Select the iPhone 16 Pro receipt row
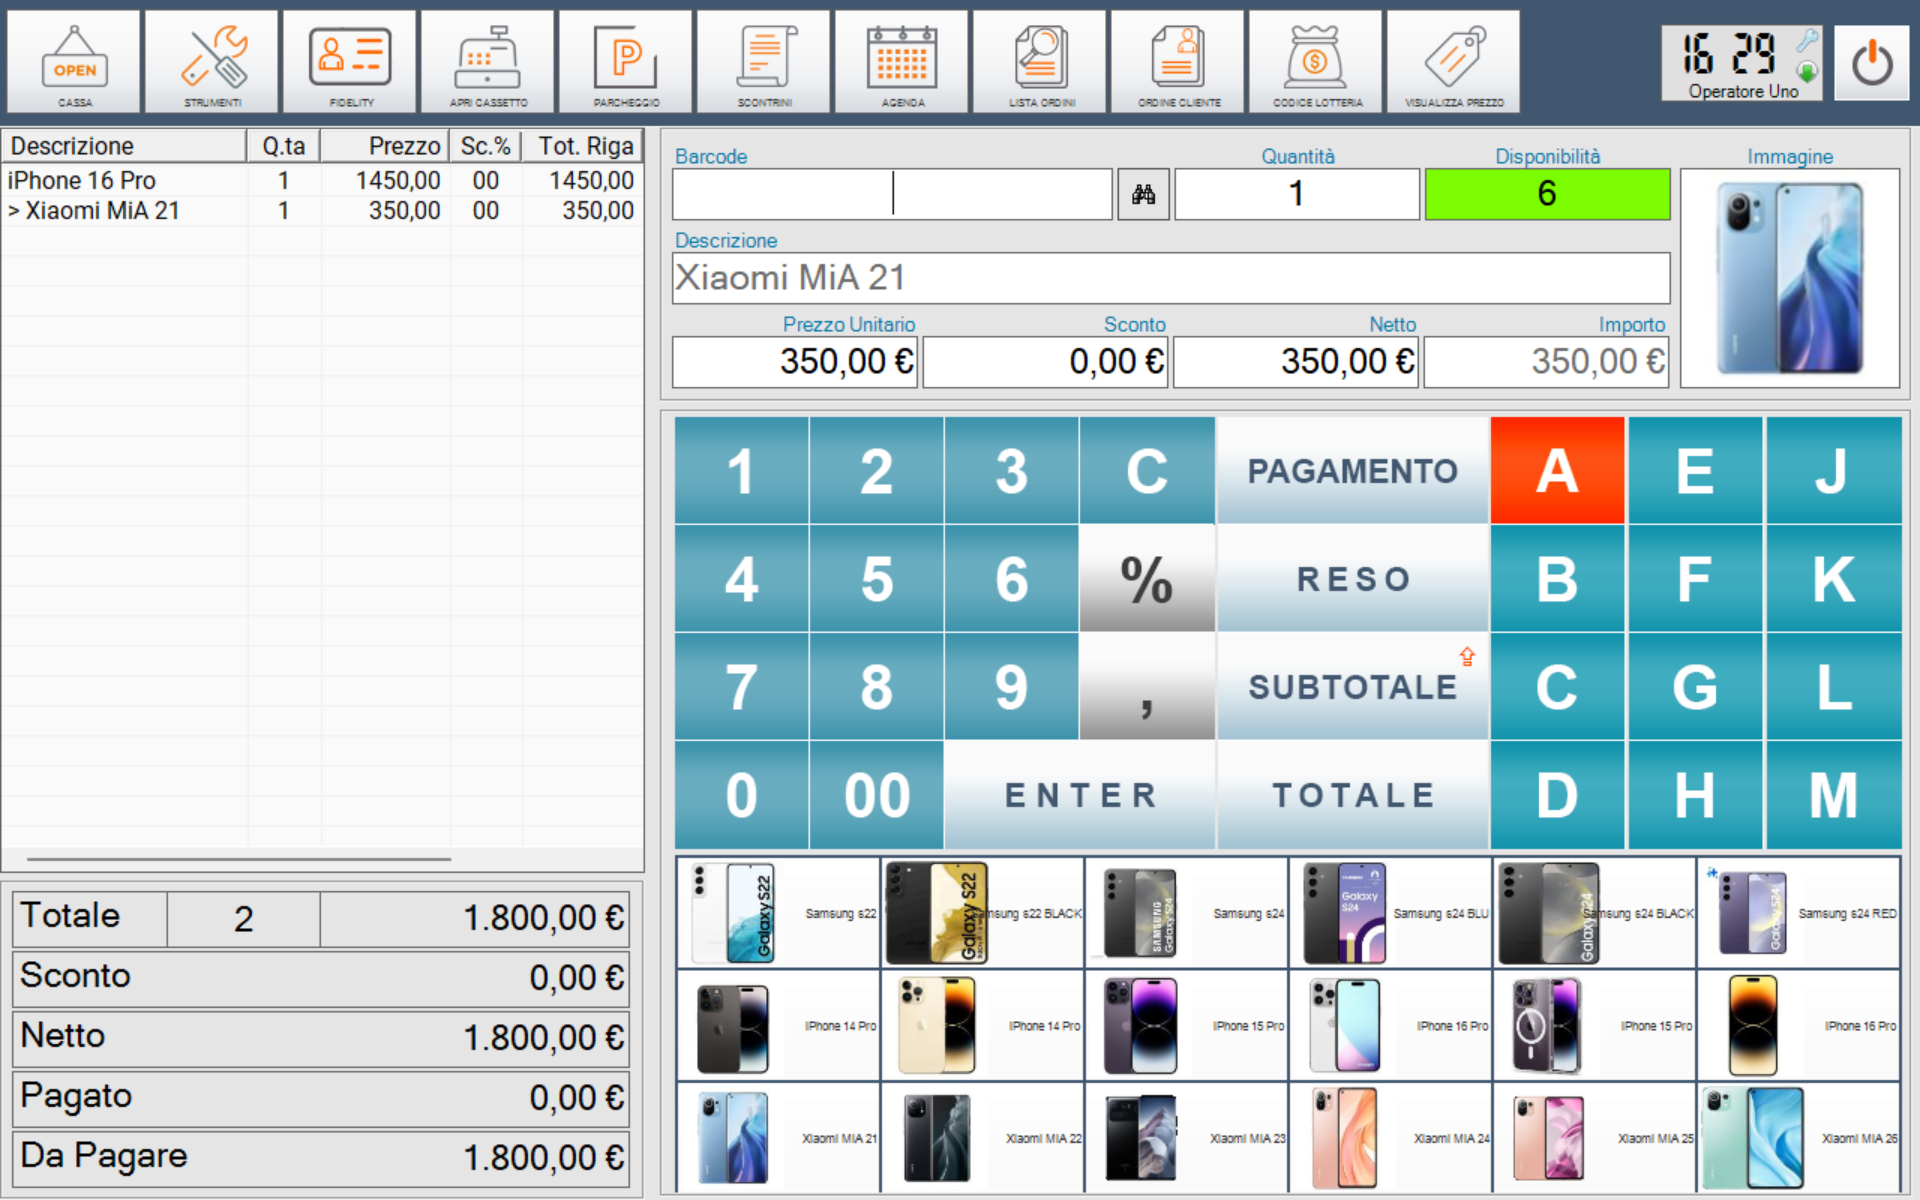 pyautogui.click(x=322, y=180)
